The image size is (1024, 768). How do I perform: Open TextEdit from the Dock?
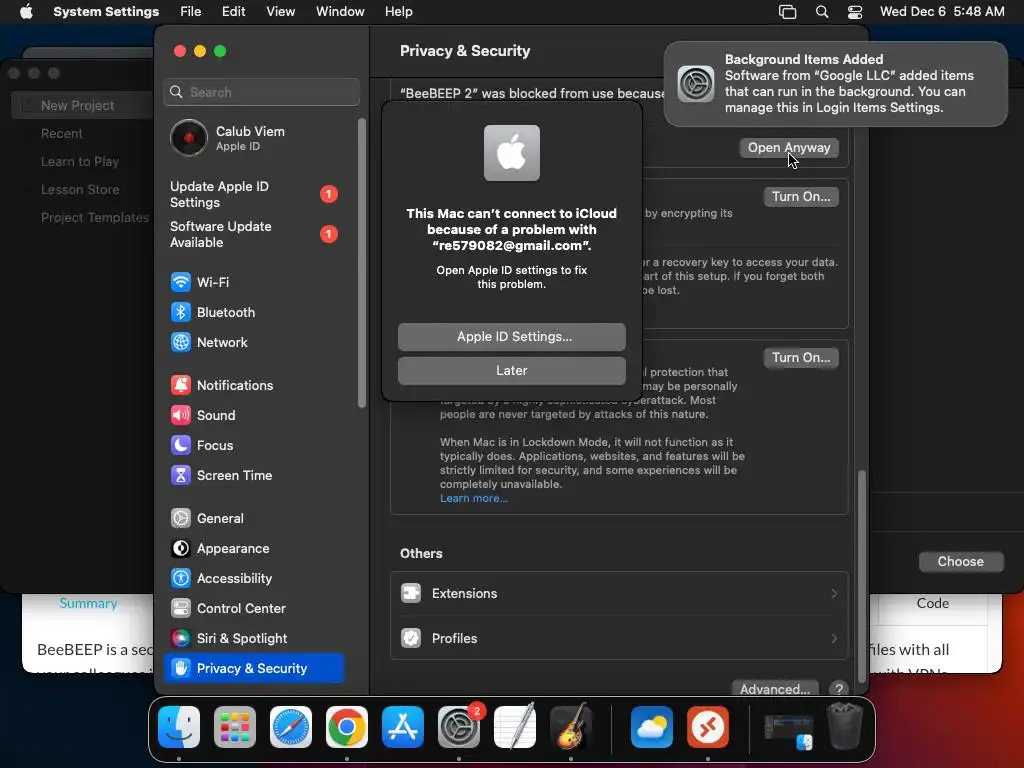pyautogui.click(x=515, y=727)
